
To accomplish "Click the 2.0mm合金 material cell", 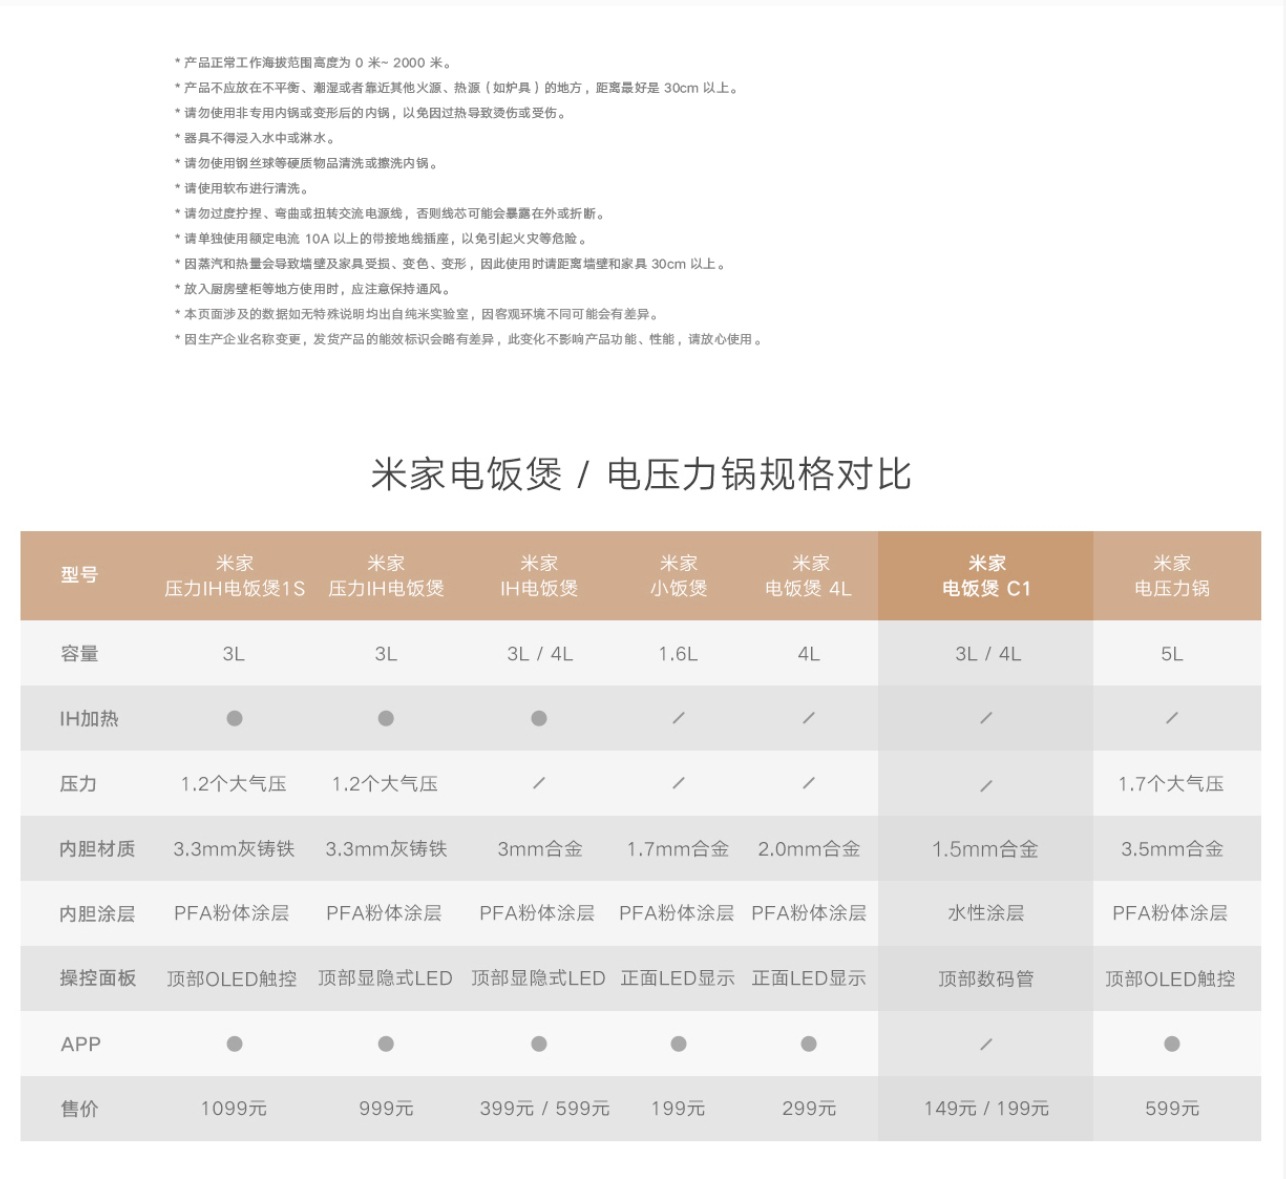I will tap(809, 849).
